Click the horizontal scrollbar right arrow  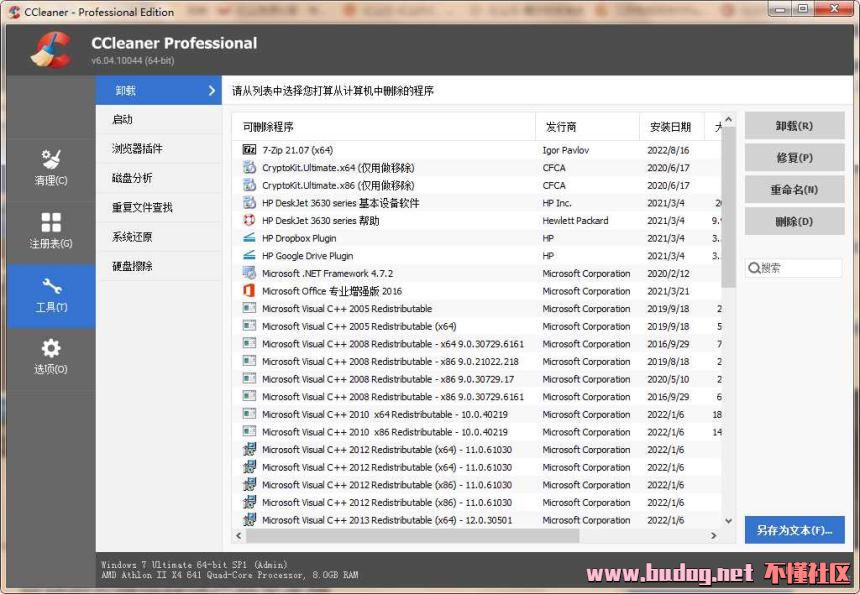pyautogui.click(x=714, y=535)
